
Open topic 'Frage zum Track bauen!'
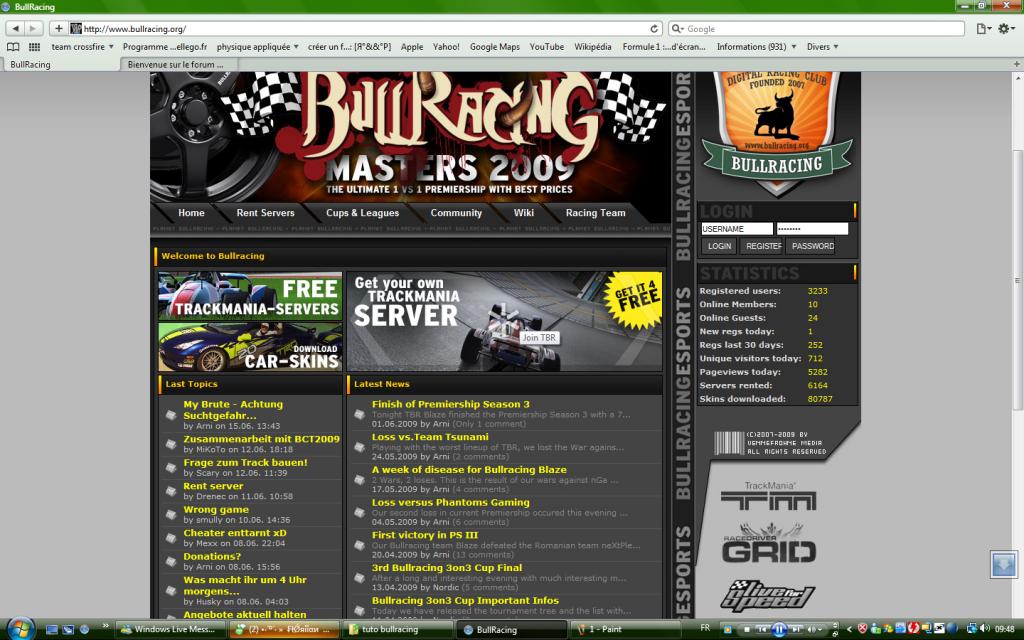tap(245, 462)
